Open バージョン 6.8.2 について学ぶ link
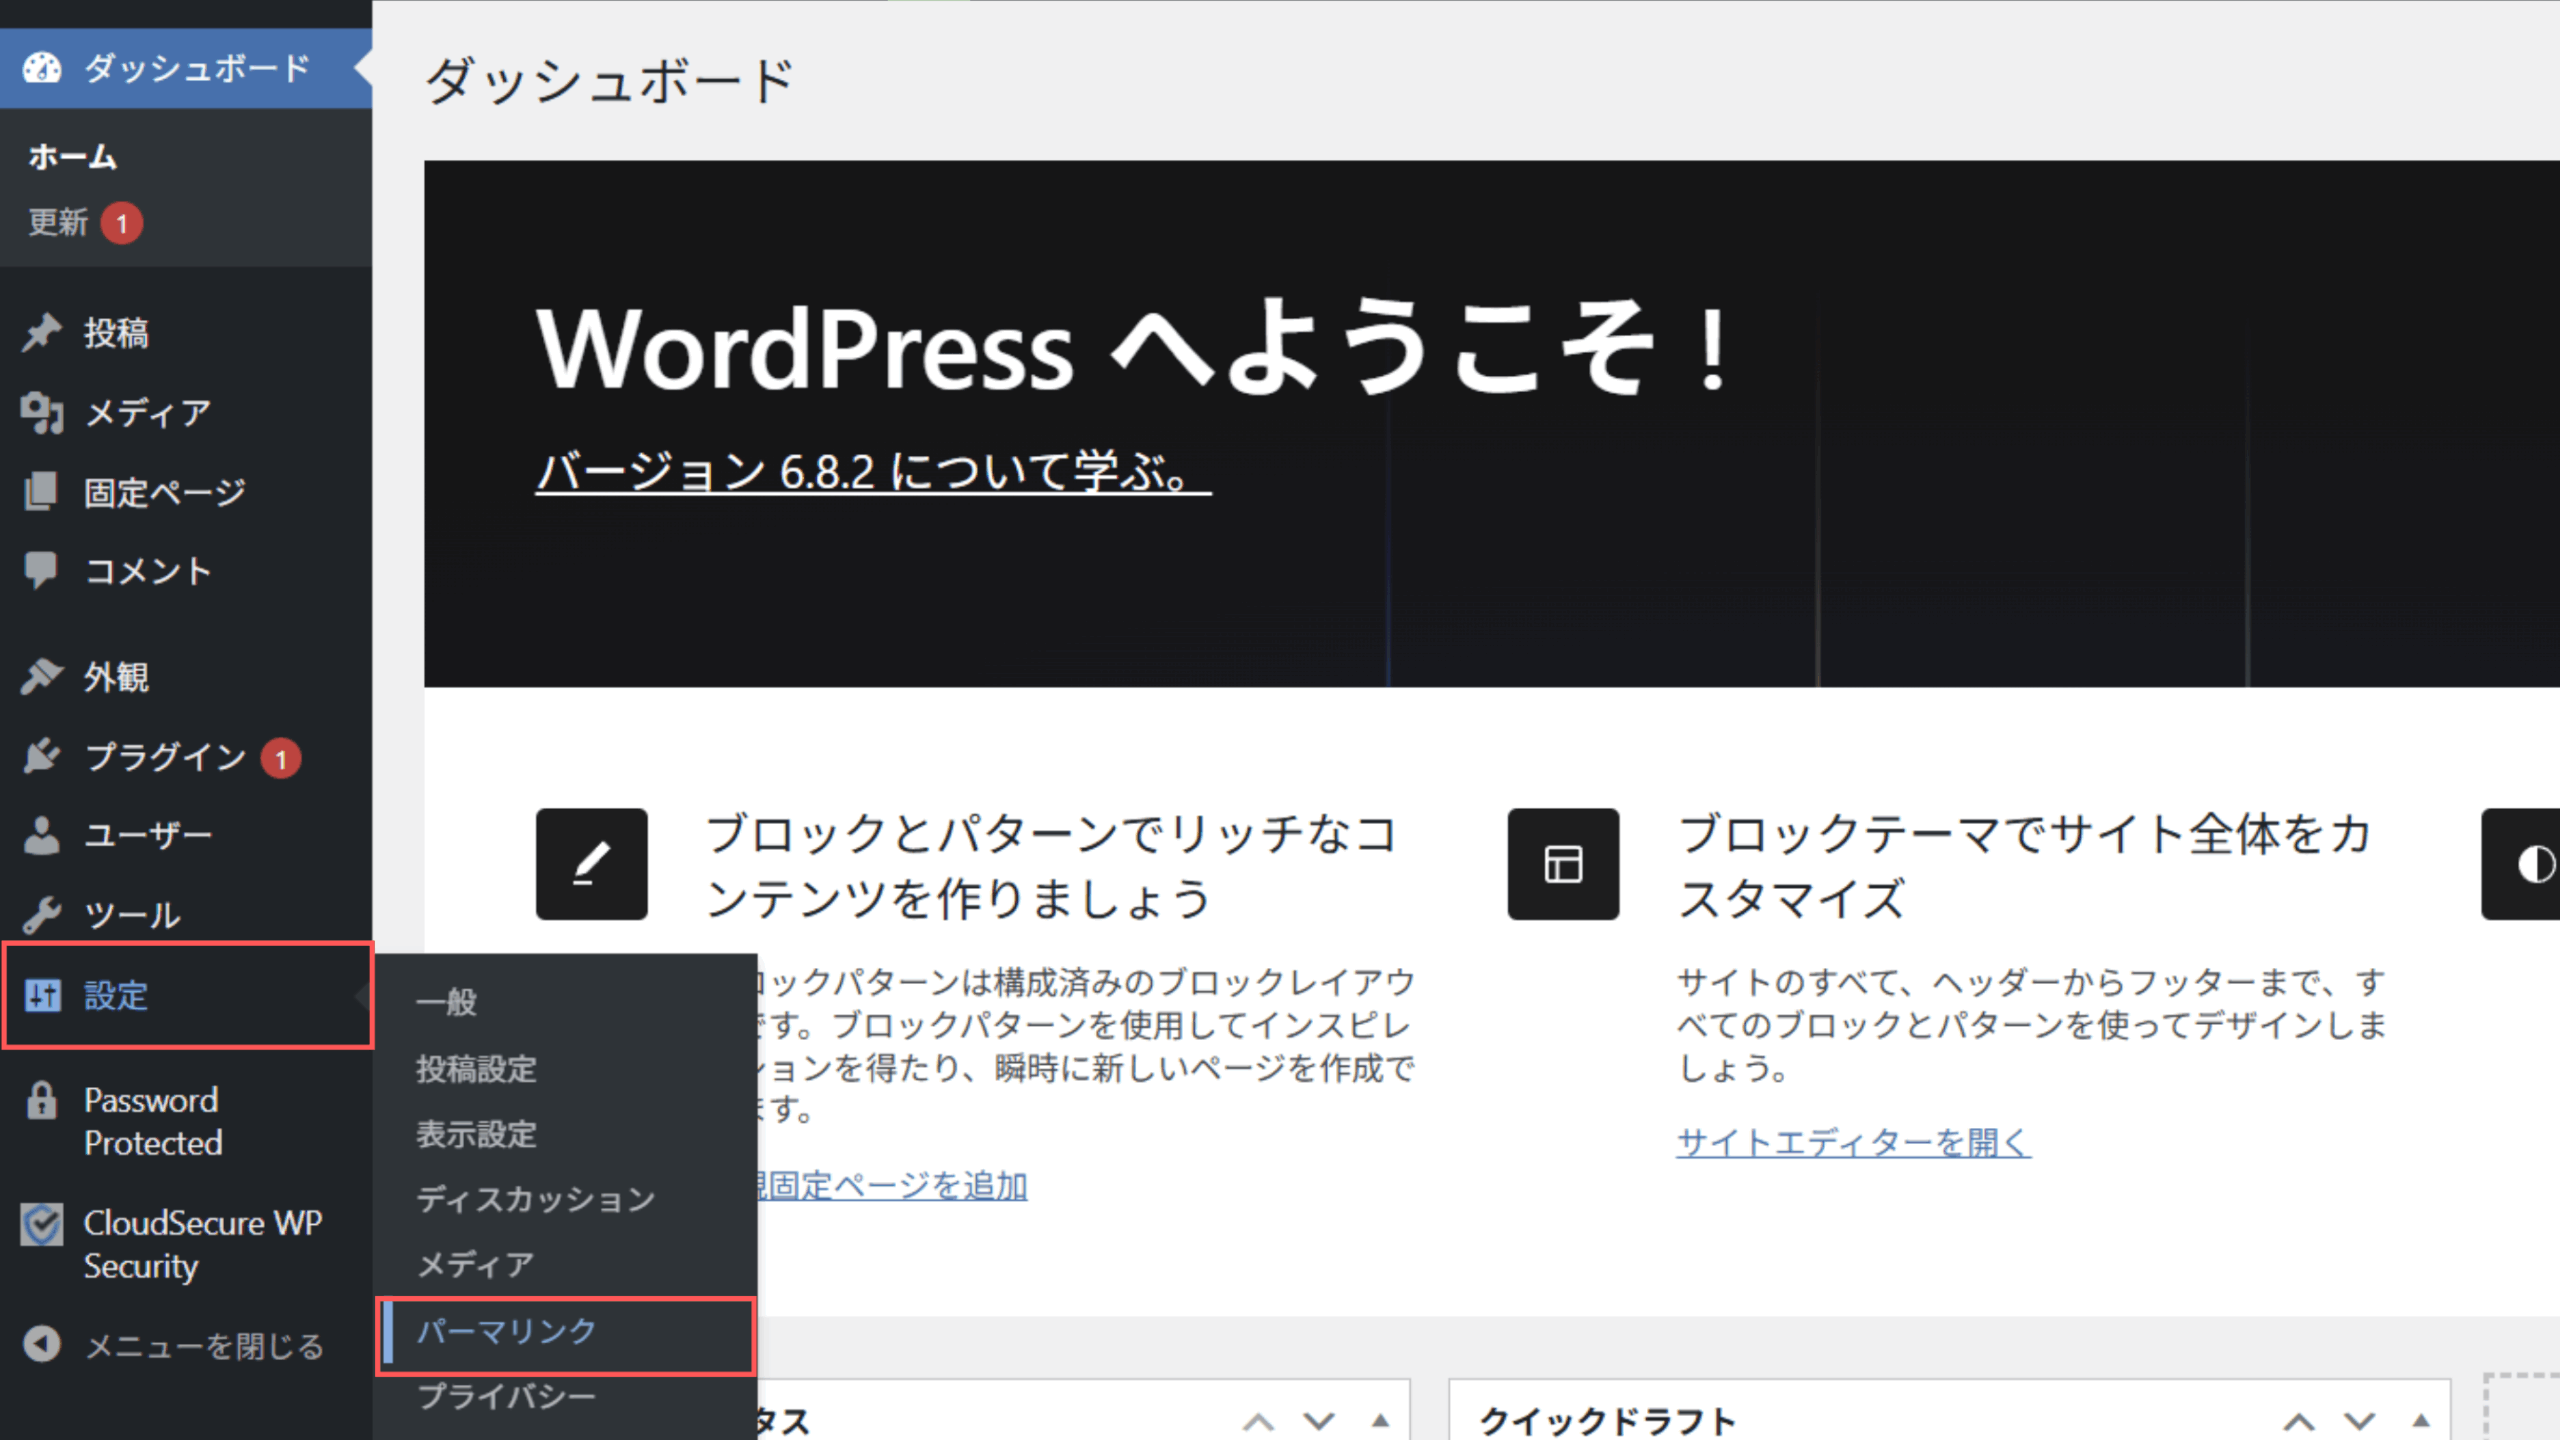The image size is (2560, 1440). click(873, 471)
